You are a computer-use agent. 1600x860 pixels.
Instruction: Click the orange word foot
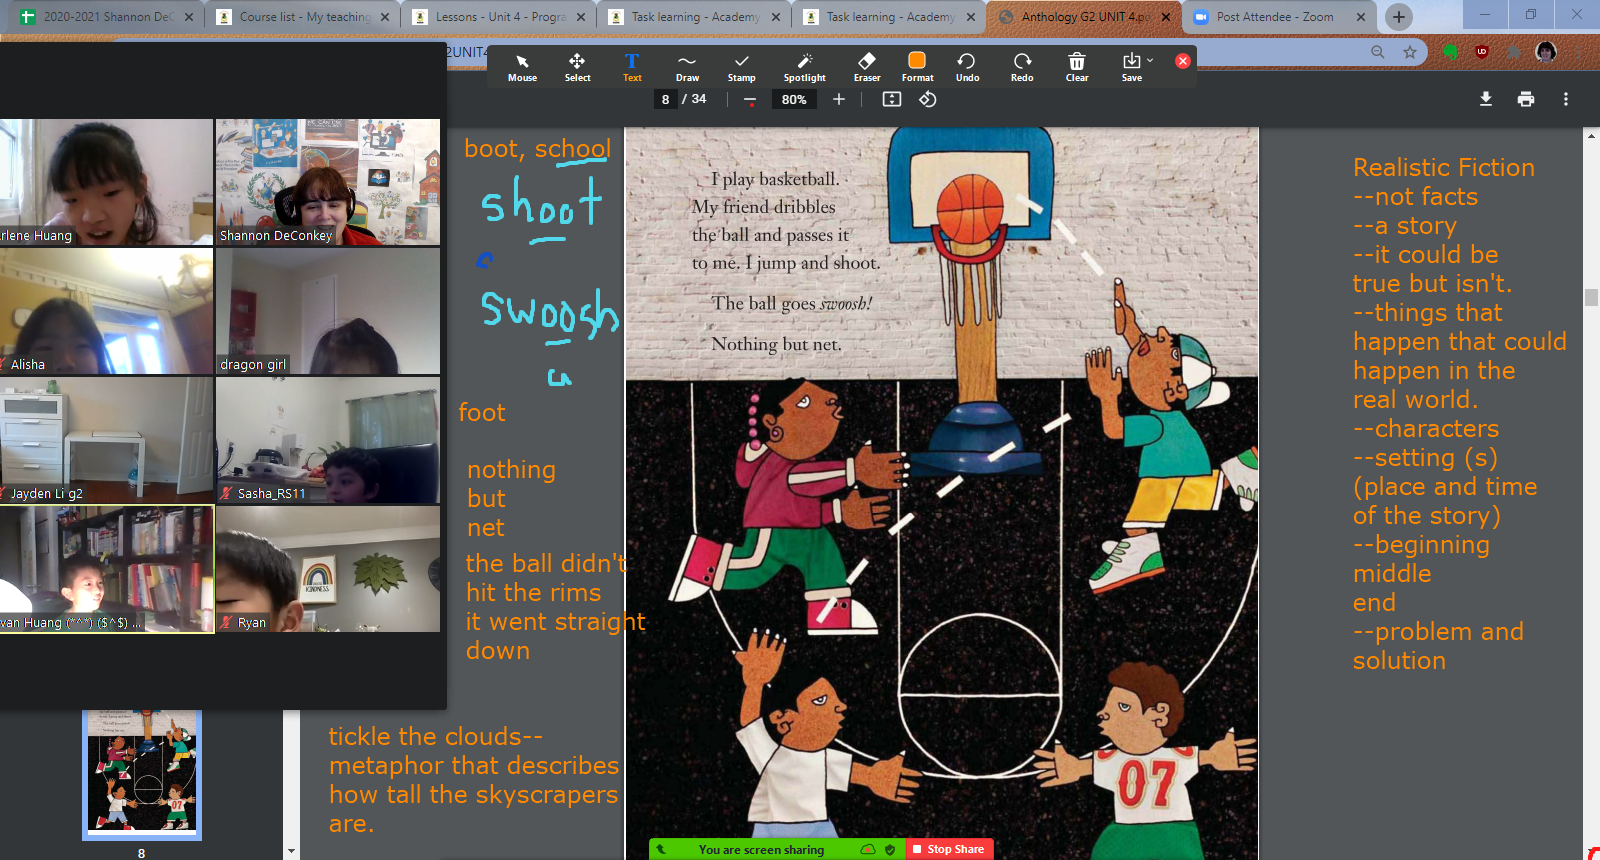point(482,412)
